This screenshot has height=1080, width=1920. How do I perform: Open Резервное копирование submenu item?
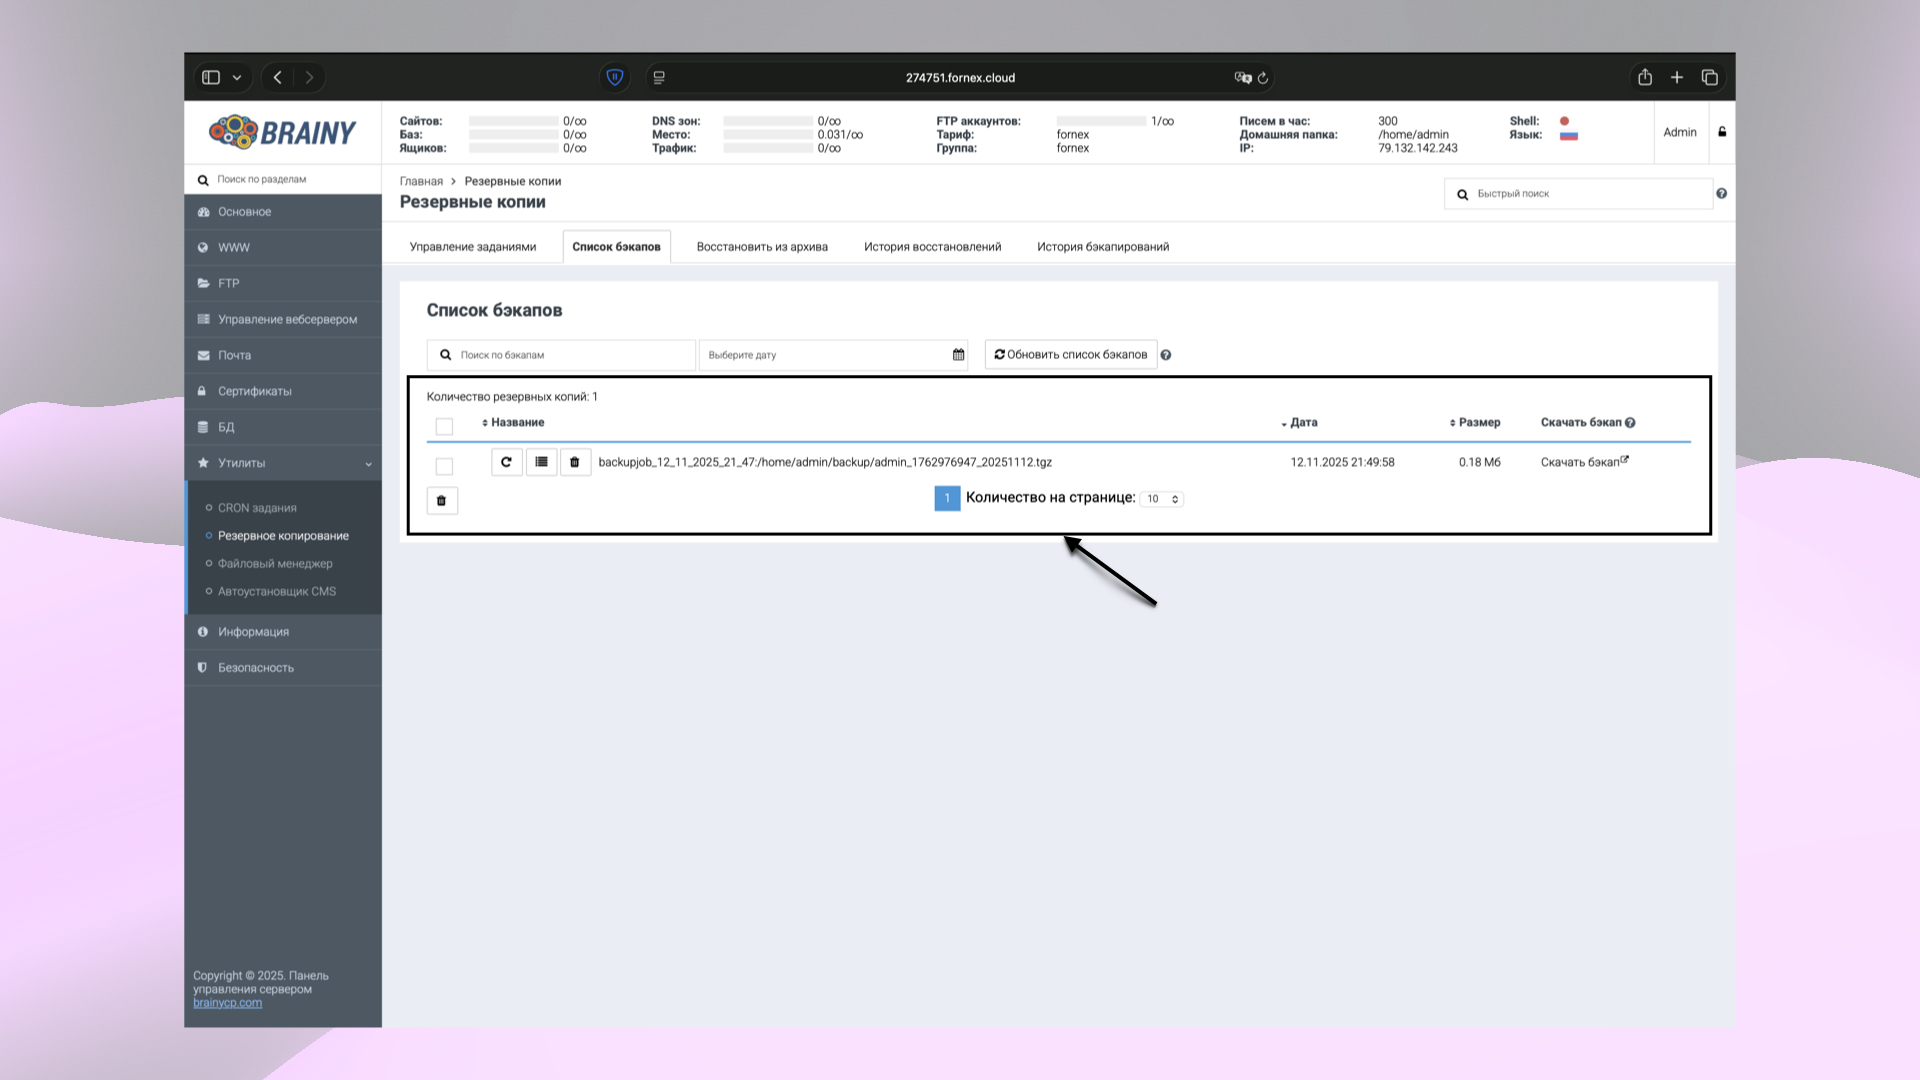[283, 536]
